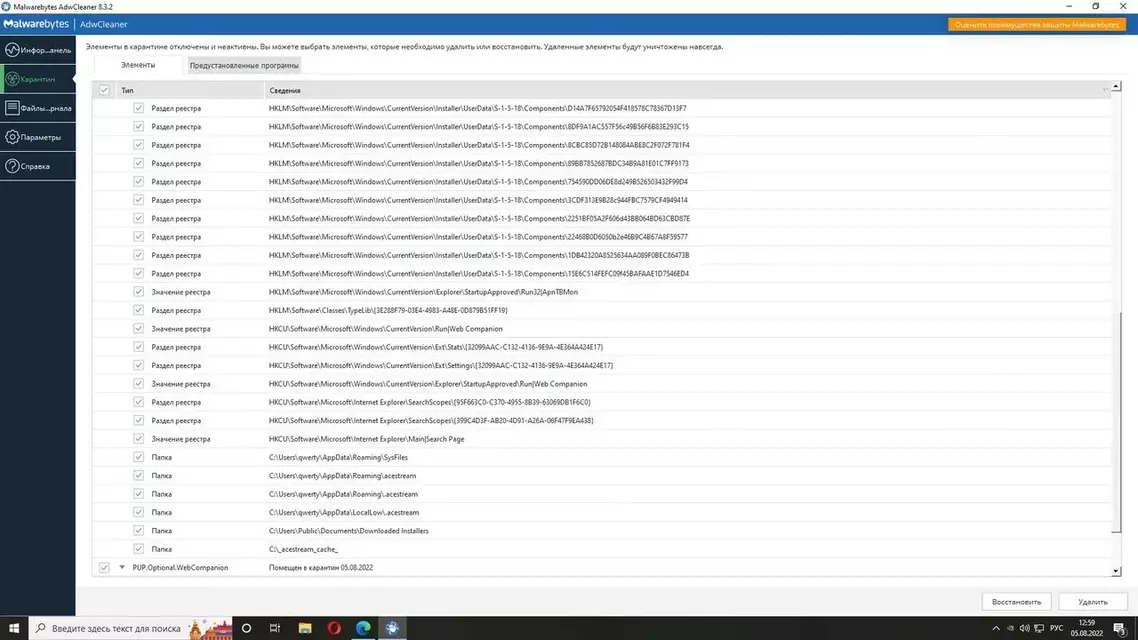The height and width of the screenshot is (640, 1138).
Task: Click the Удалить button
Action: pyautogui.click(x=1092, y=602)
